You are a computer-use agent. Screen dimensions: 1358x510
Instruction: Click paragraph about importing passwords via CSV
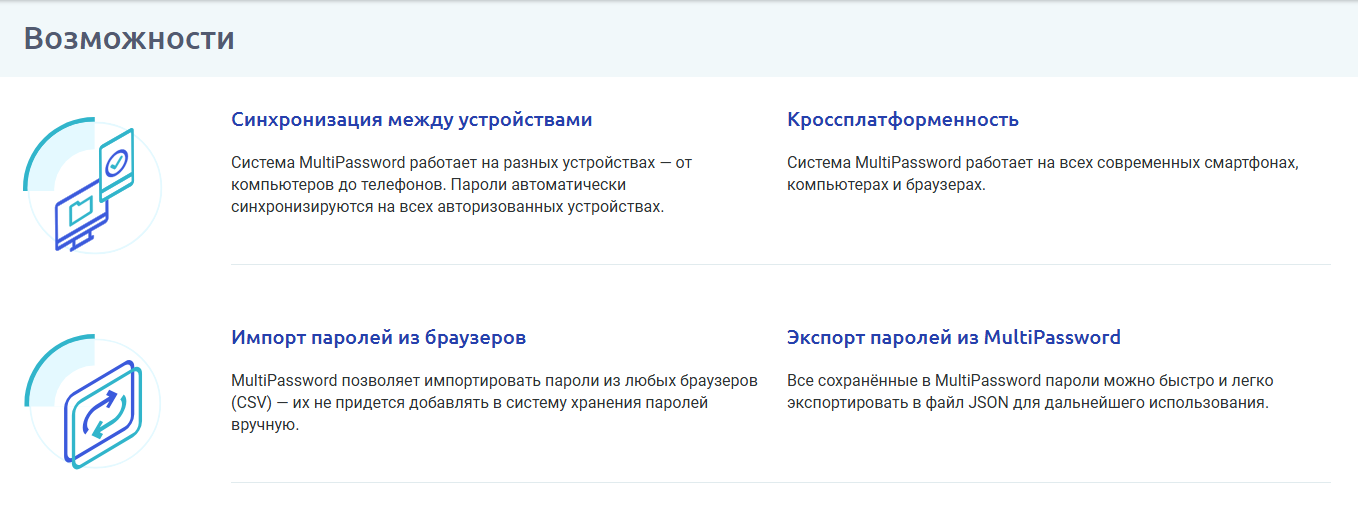click(x=495, y=403)
